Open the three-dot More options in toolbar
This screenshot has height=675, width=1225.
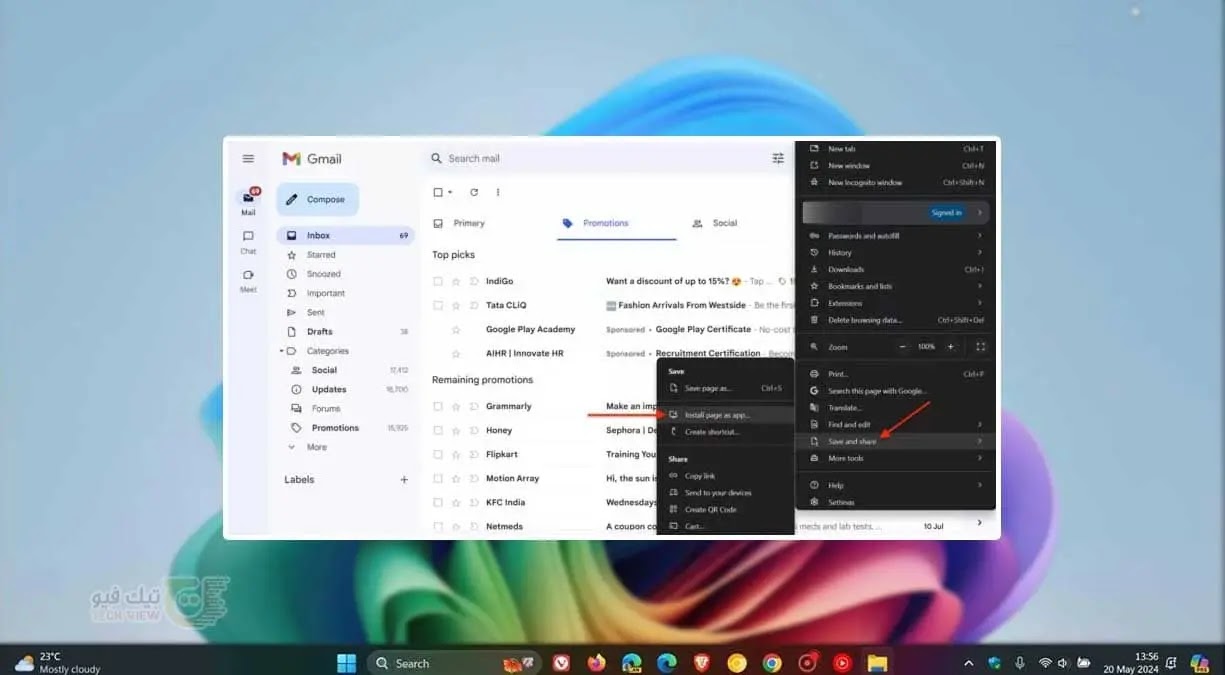pyautogui.click(x=498, y=192)
